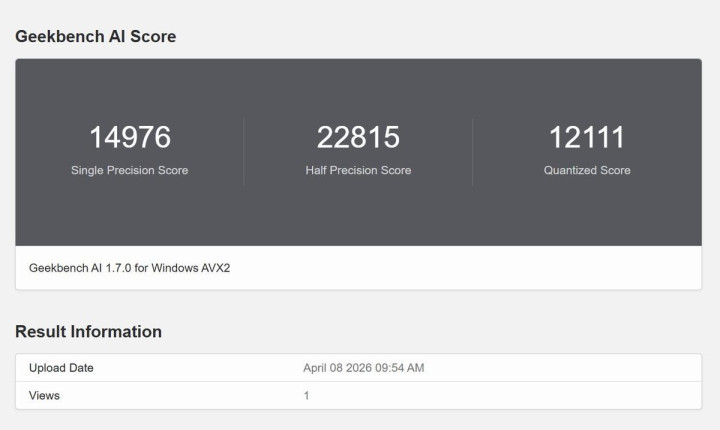Screen dimensions: 720x430
Task: Select the April 08 2026 upload timestamp
Action: pyautogui.click(x=363, y=368)
